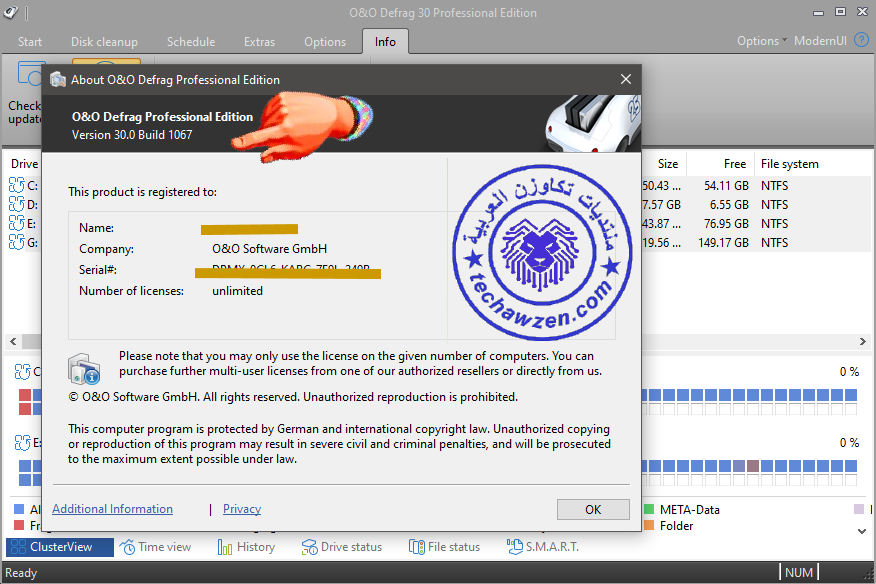Select drive D: in the drive list
Screen dimensions: 876x584
click(x=23, y=205)
